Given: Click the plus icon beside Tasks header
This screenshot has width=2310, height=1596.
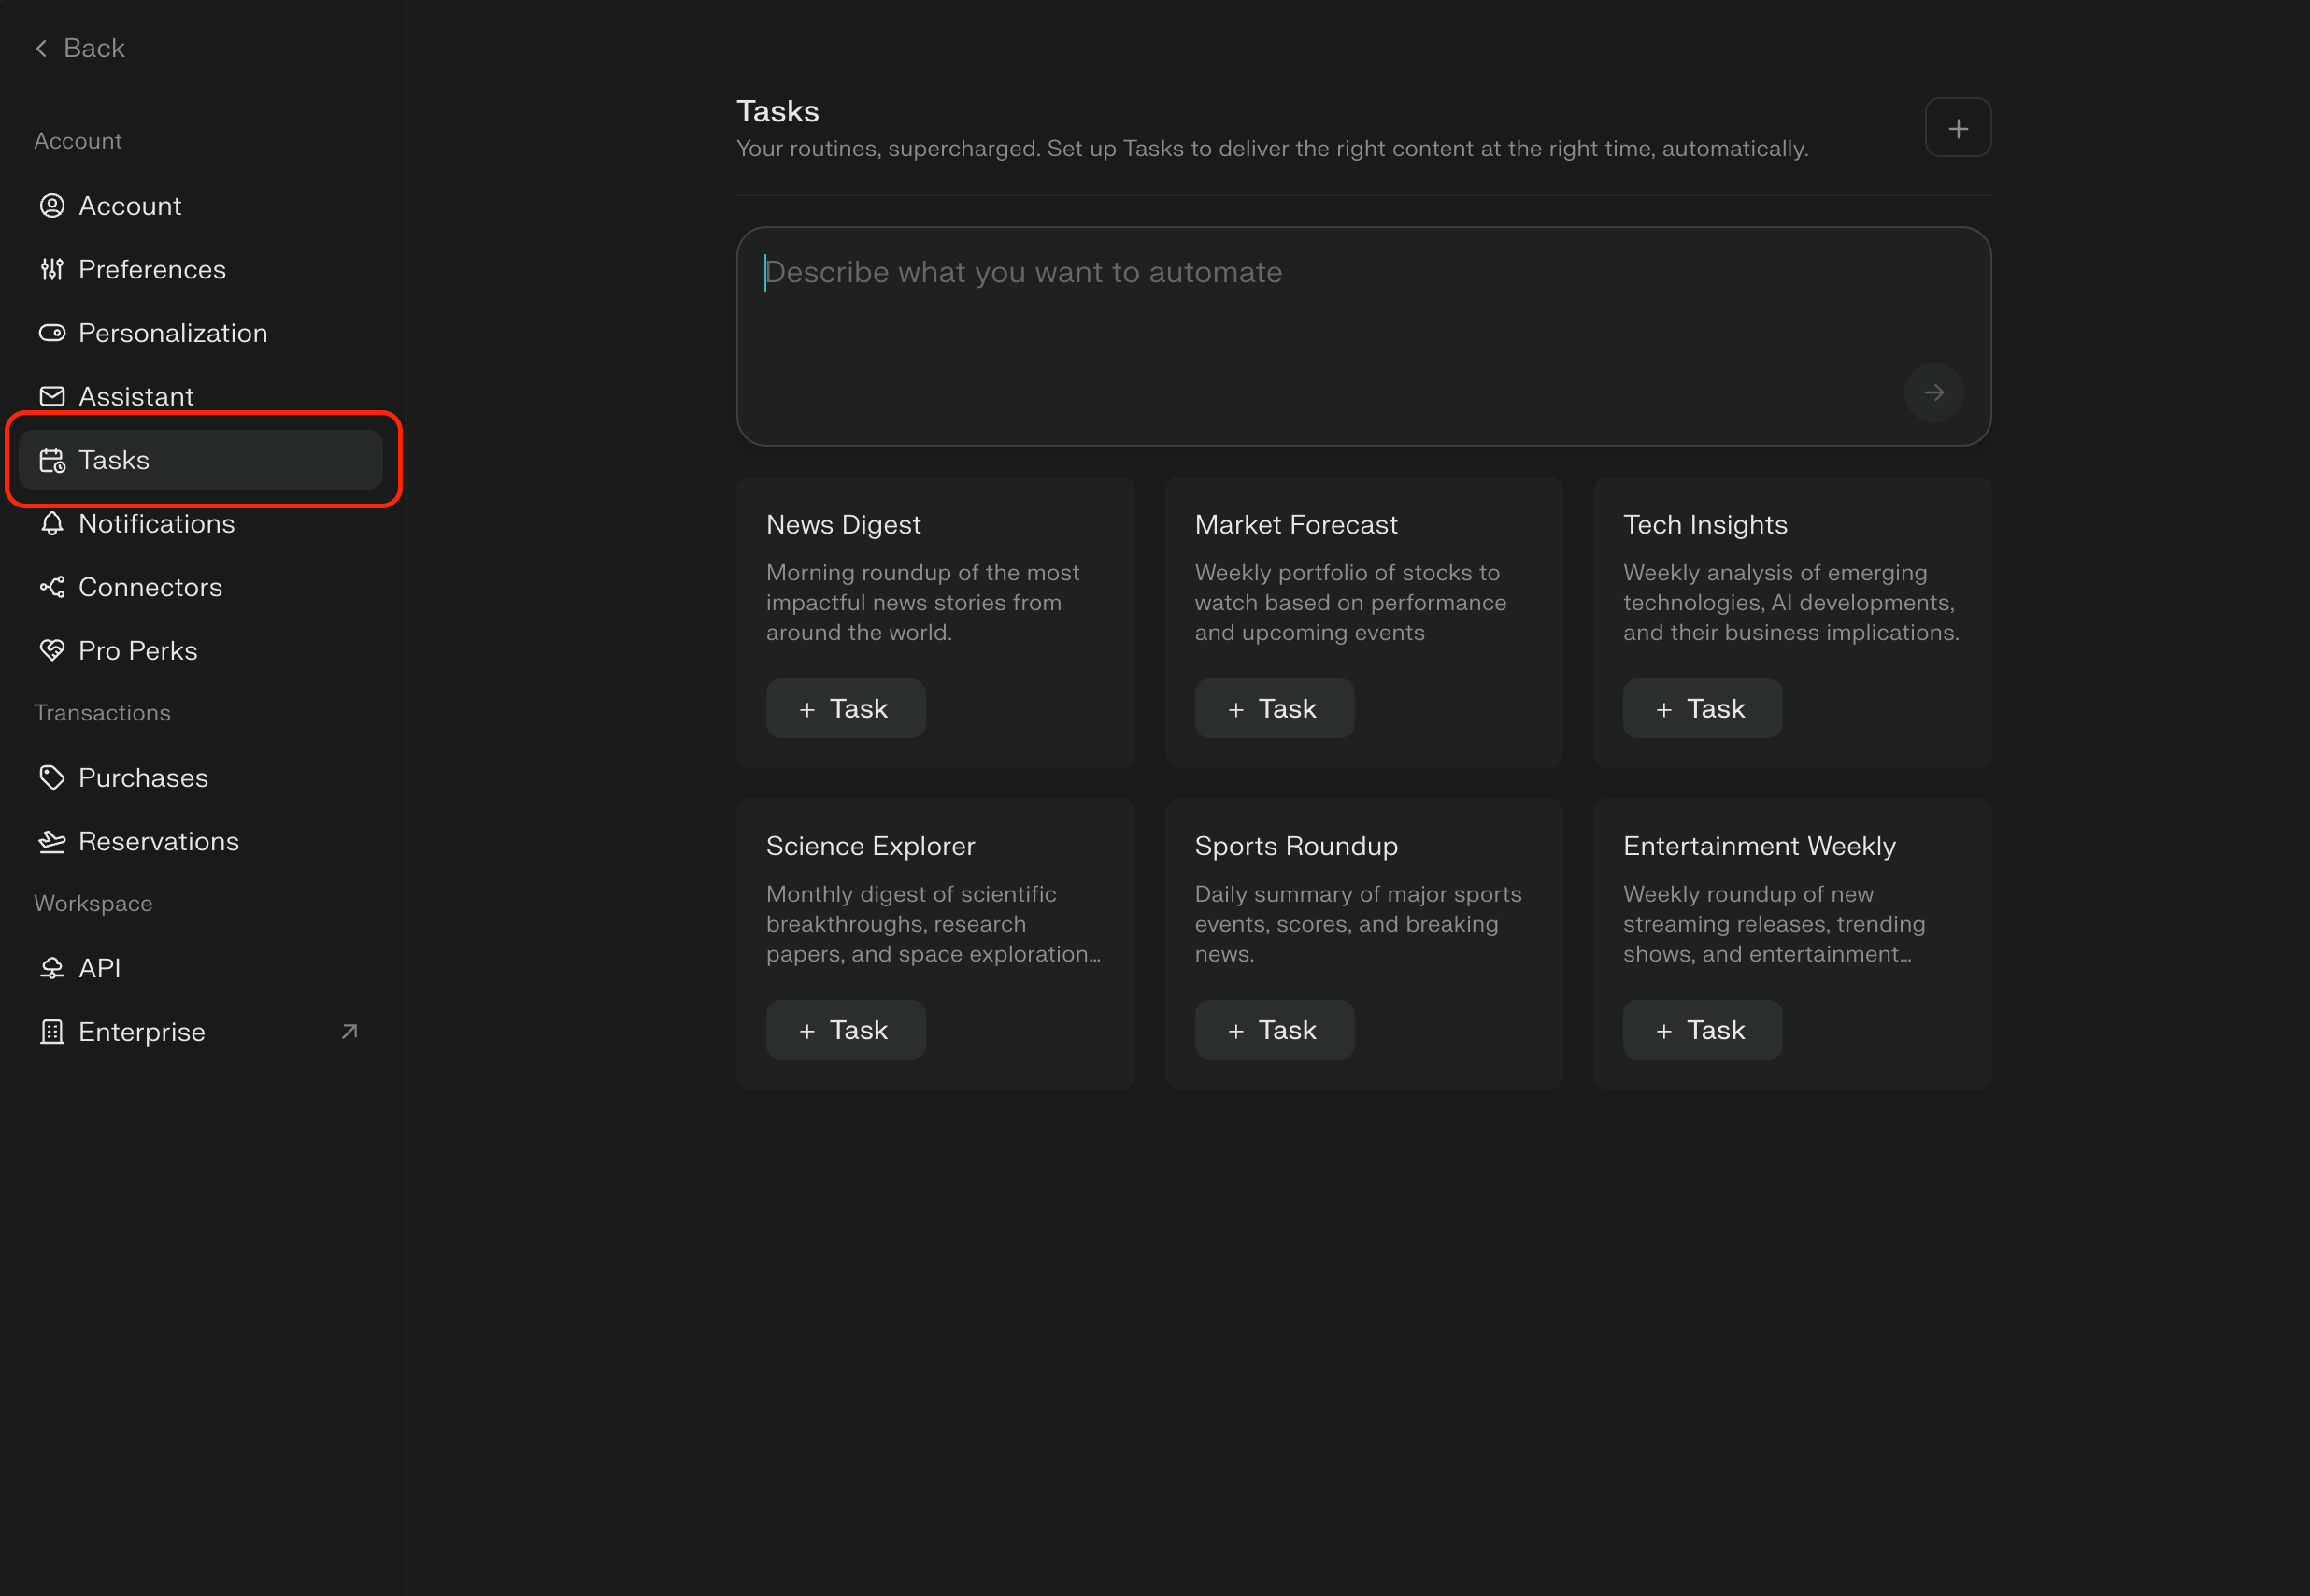Looking at the screenshot, I should (1957, 128).
